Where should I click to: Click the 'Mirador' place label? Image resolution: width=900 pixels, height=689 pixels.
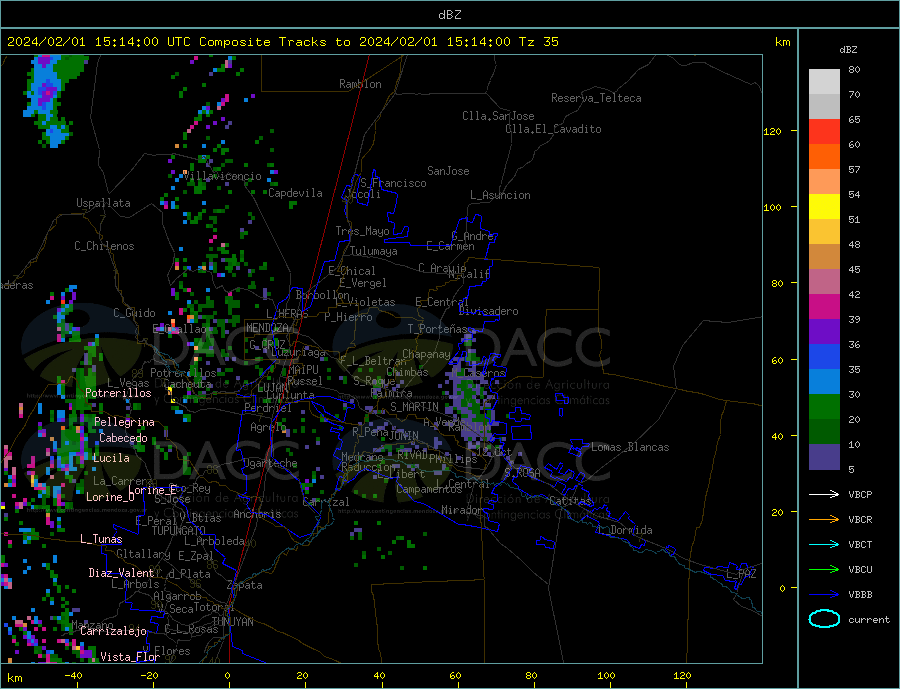(x=462, y=510)
